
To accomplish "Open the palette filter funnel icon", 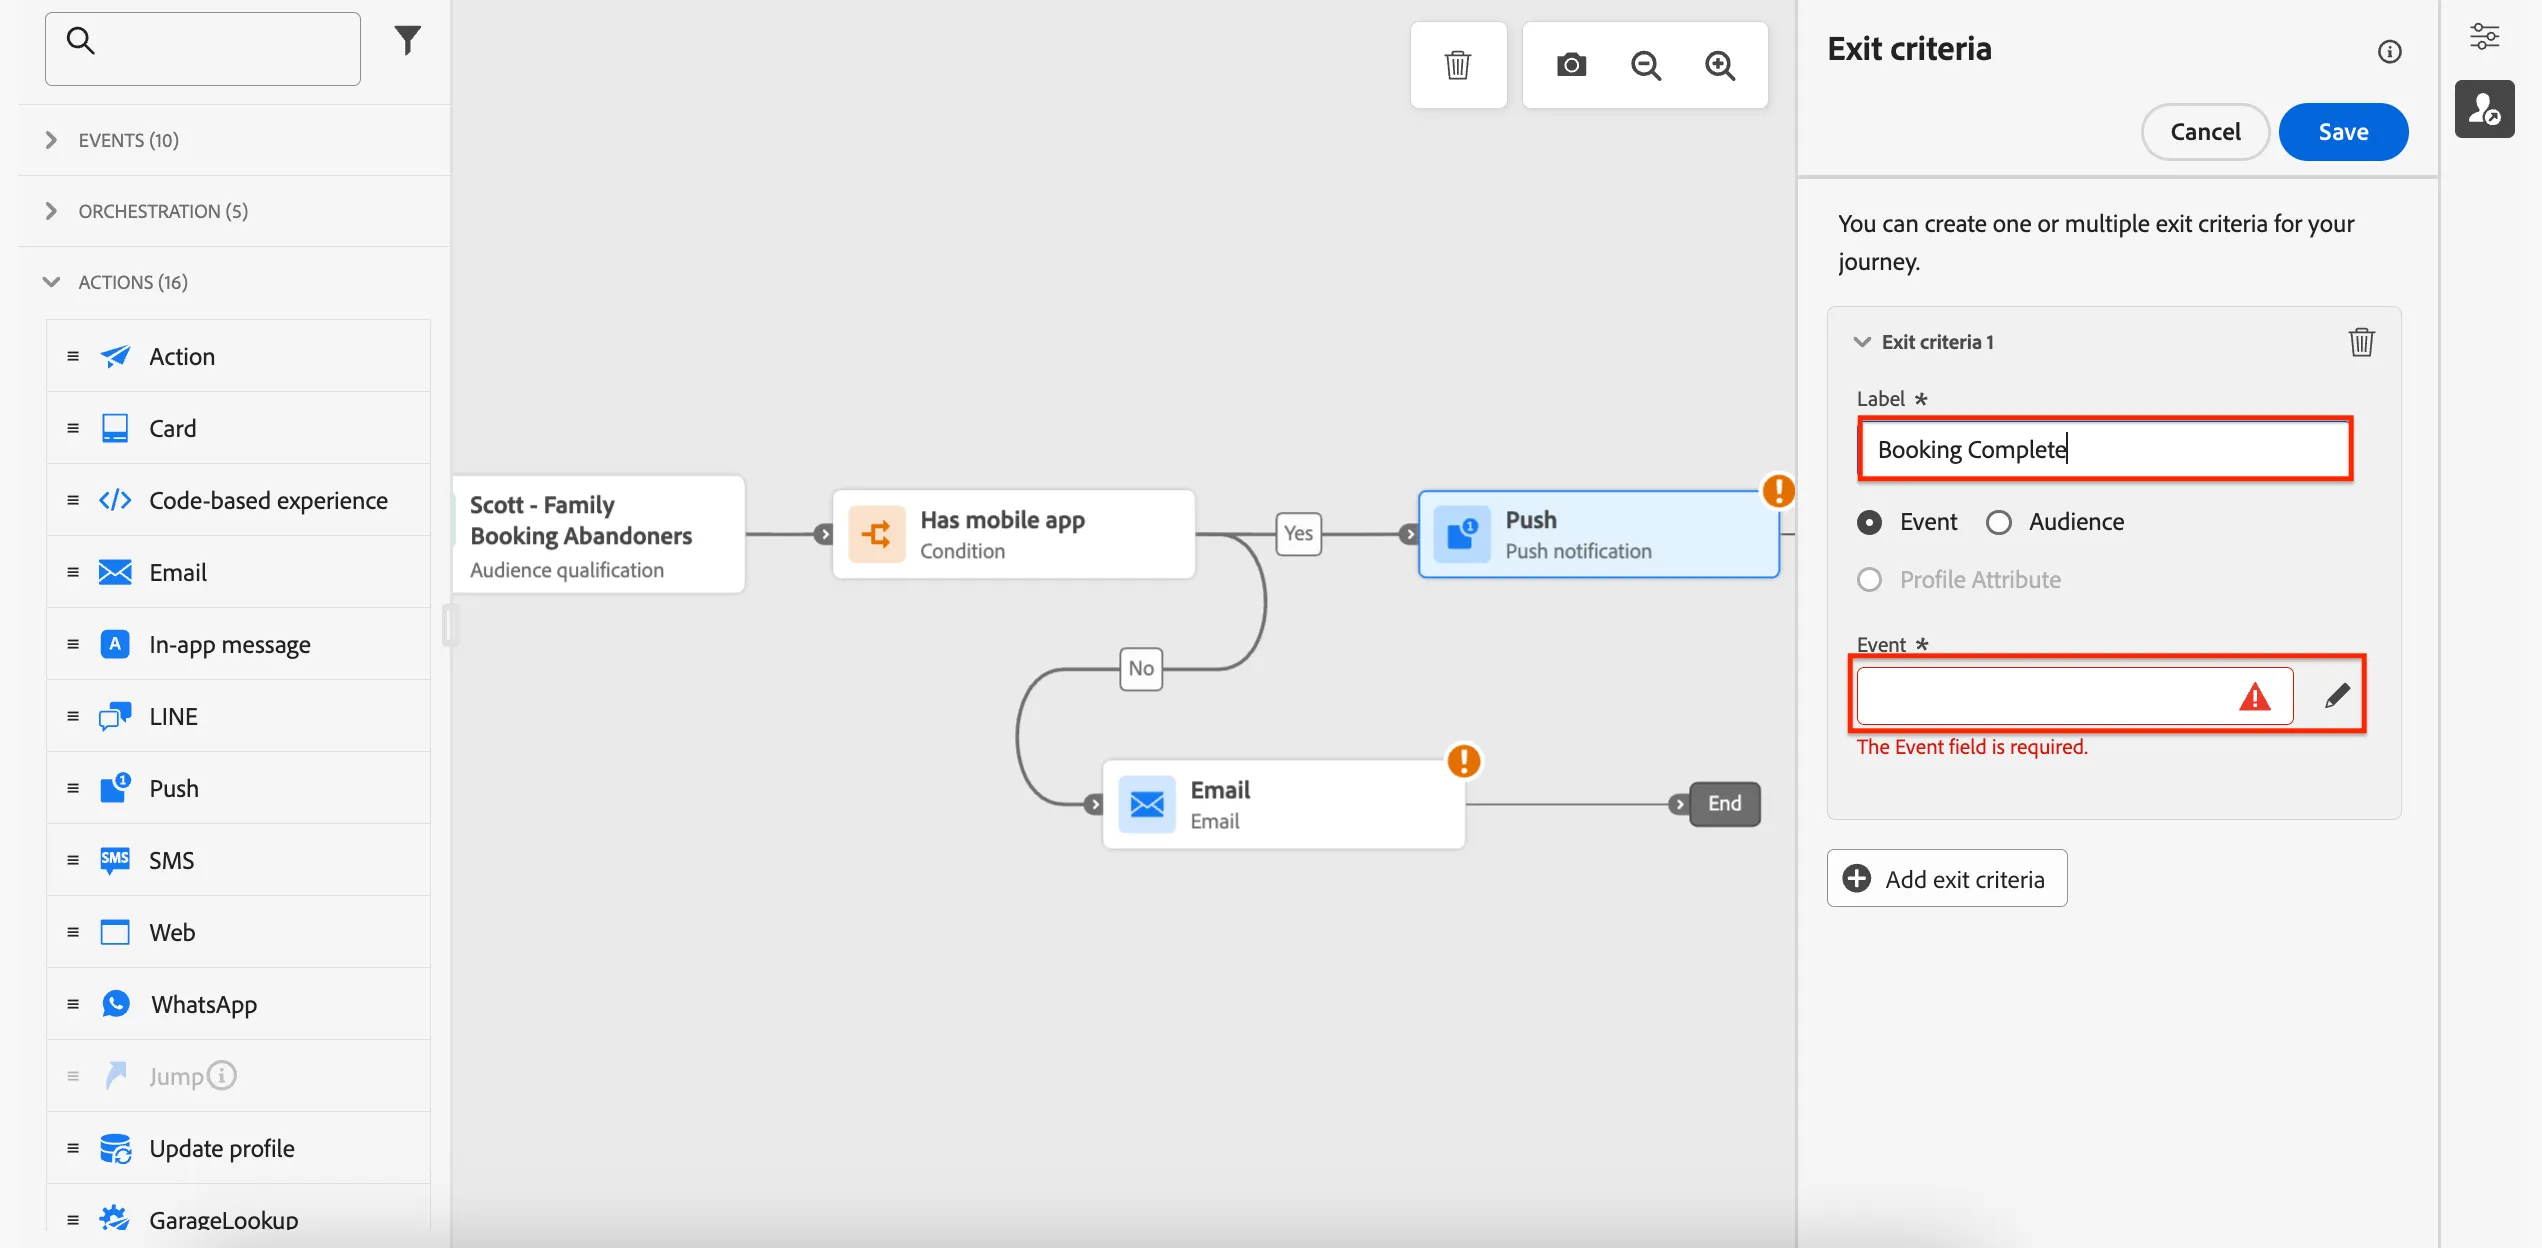I will (x=407, y=40).
